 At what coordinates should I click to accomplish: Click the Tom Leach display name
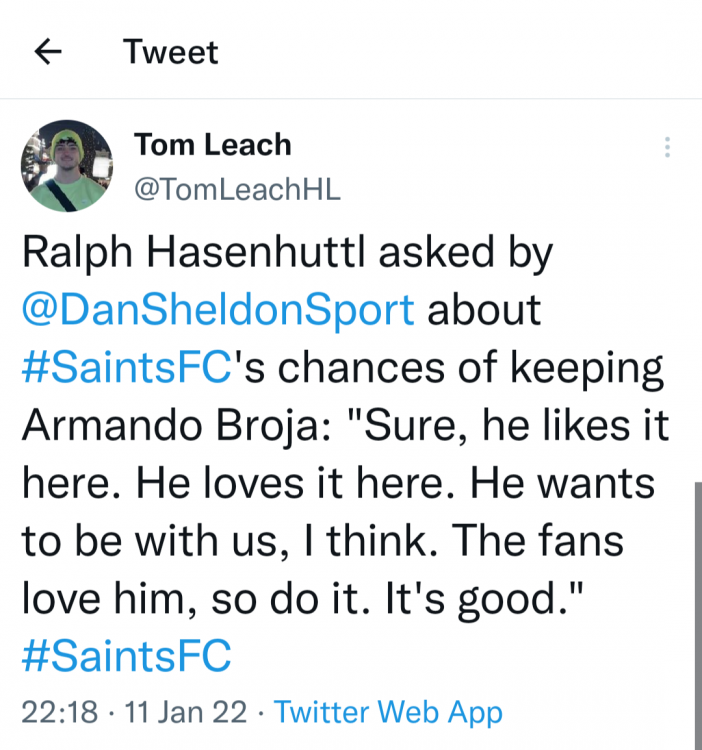[212, 145]
